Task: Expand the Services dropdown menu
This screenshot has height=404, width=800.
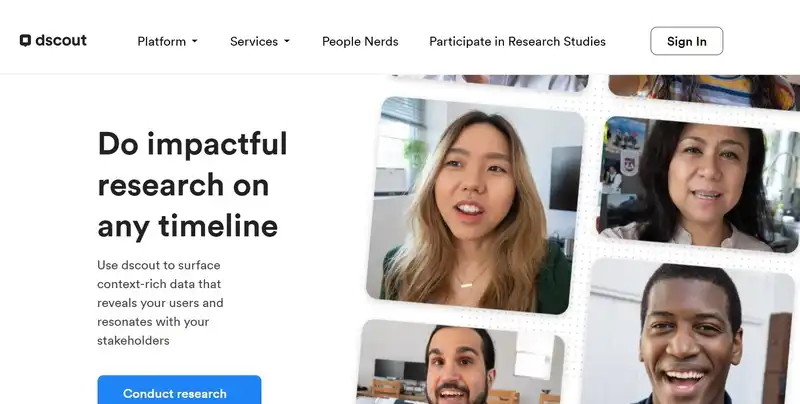Action: coord(260,41)
